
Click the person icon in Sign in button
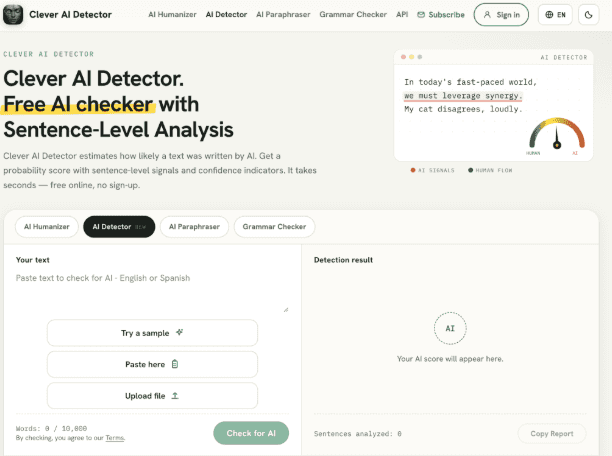click(487, 15)
